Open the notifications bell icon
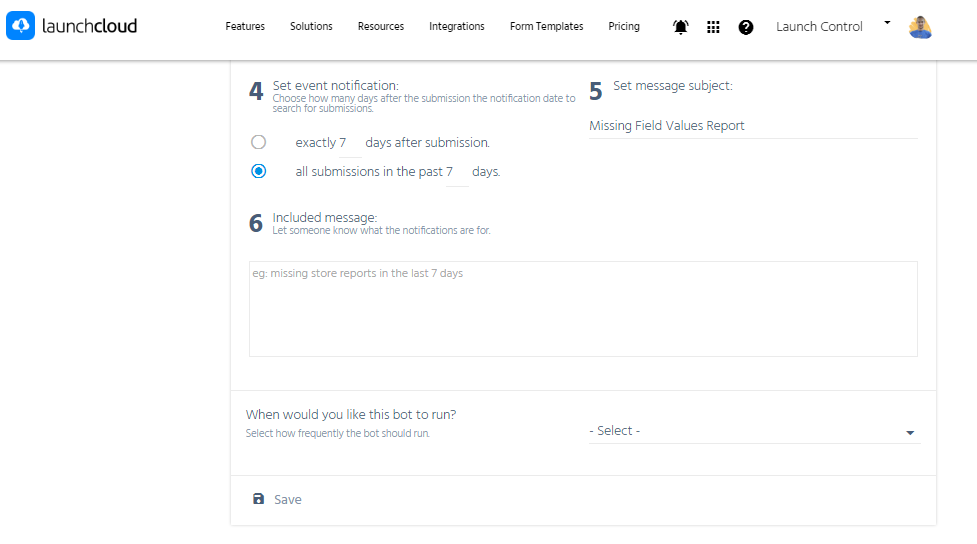 tap(681, 27)
